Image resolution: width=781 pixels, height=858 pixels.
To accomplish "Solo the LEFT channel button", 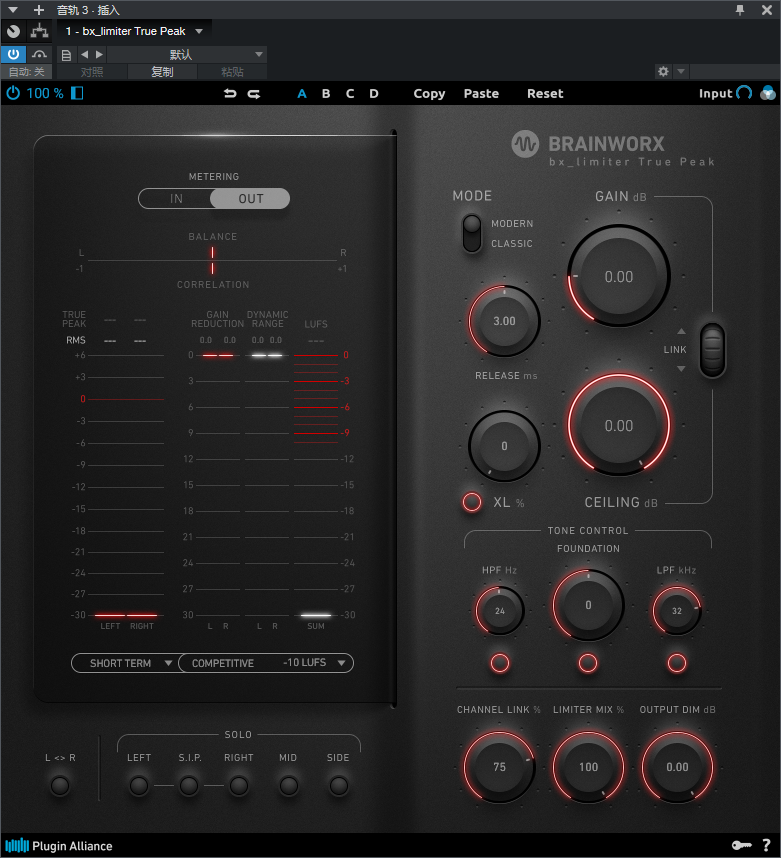I will [x=138, y=785].
